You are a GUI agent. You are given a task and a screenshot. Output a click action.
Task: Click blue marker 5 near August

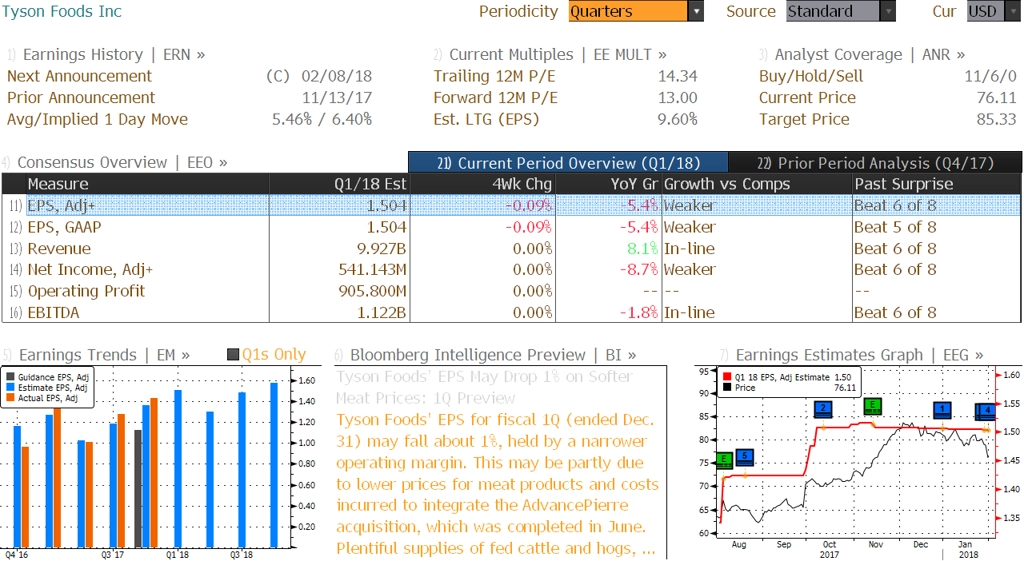click(745, 457)
